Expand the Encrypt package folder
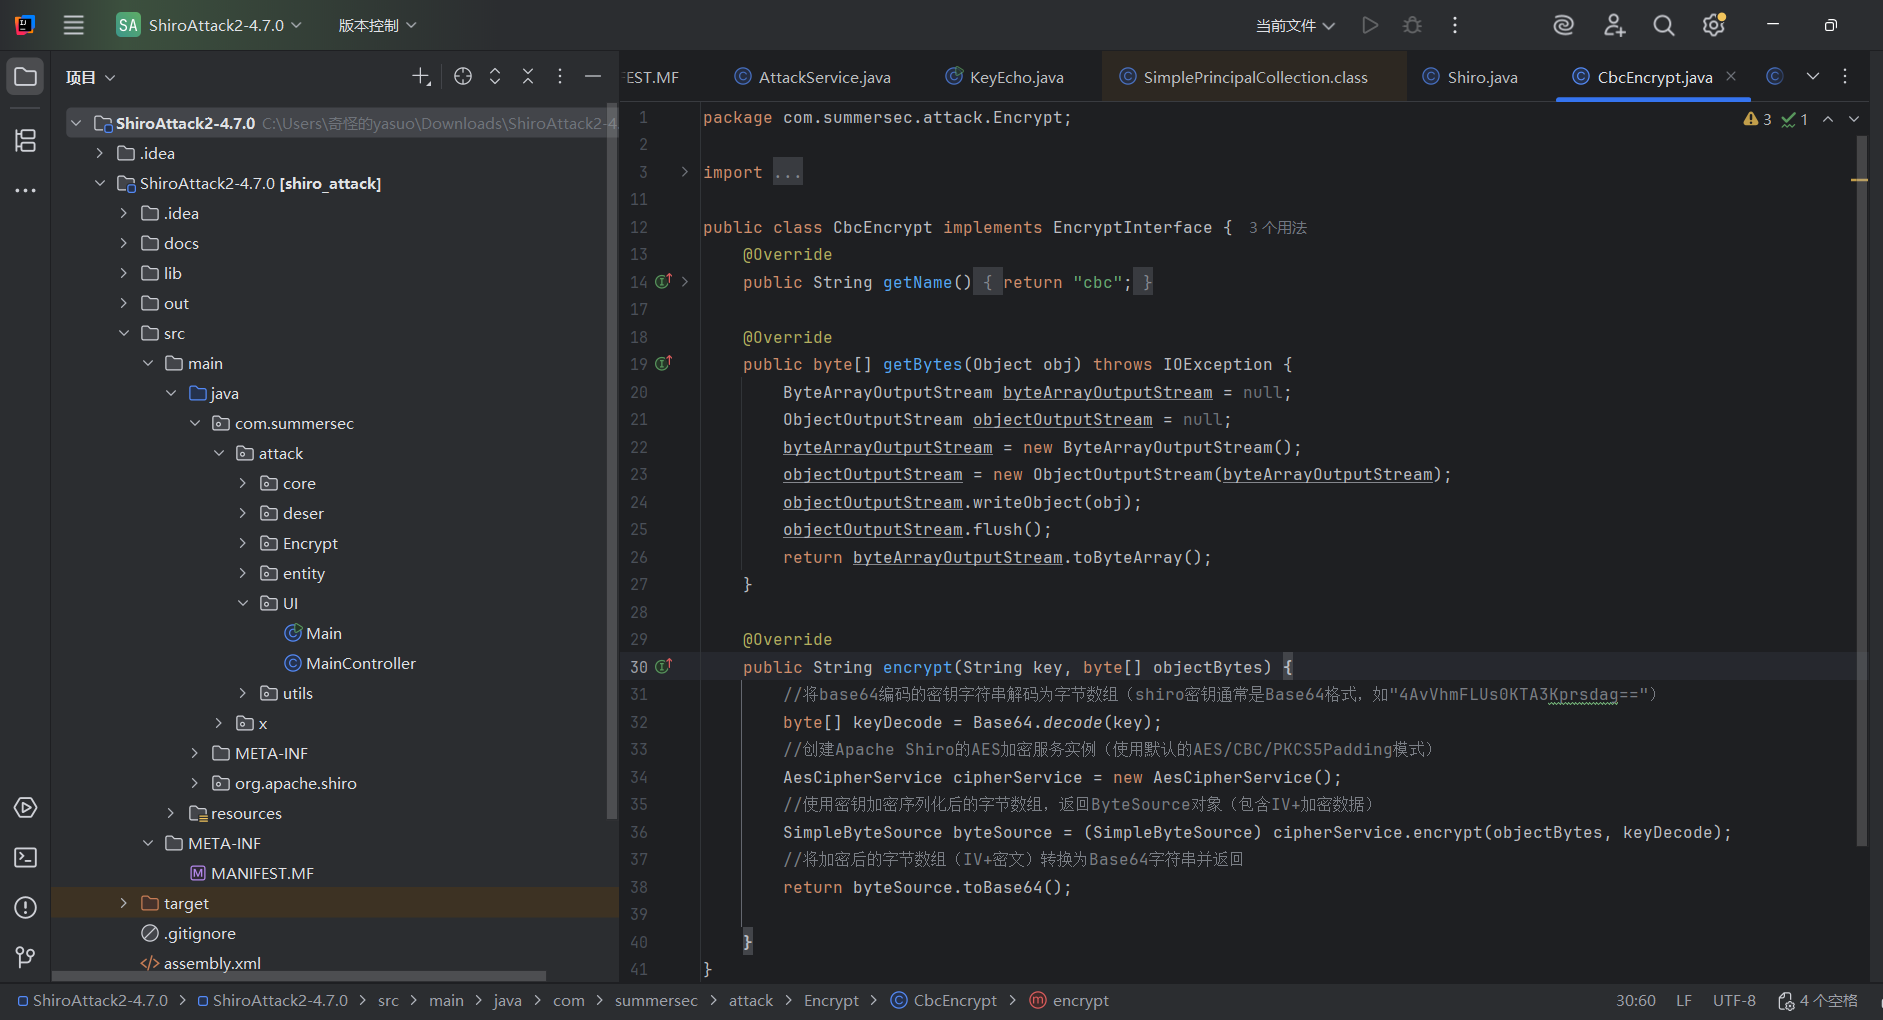This screenshot has width=1883, height=1020. tap(242, 543)
